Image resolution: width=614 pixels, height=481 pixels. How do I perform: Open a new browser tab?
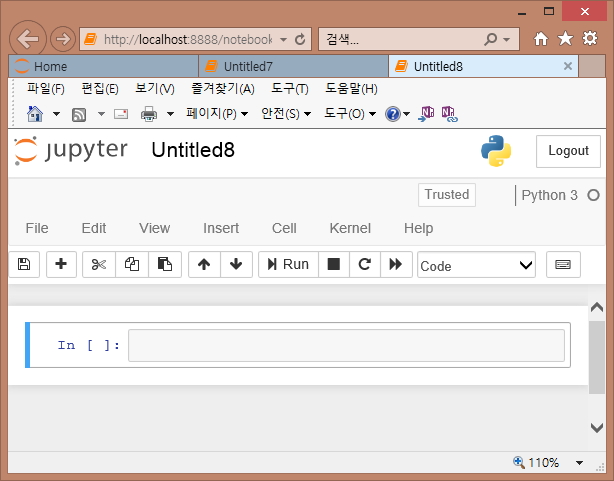(x=592, y=66)
